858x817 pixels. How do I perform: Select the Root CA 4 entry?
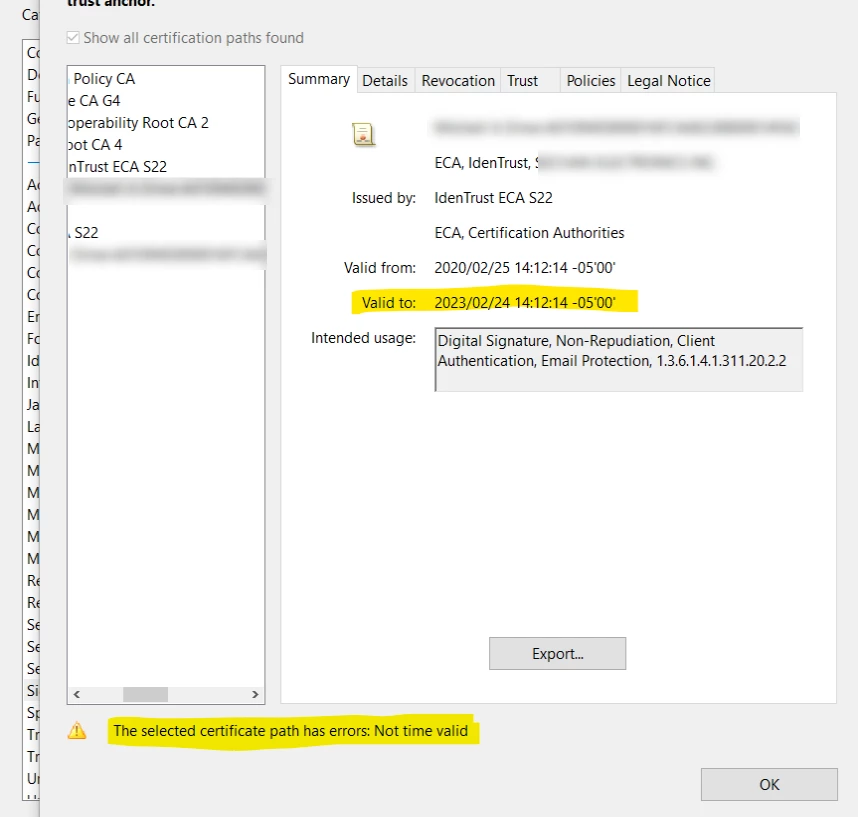[x=95, y=144]
